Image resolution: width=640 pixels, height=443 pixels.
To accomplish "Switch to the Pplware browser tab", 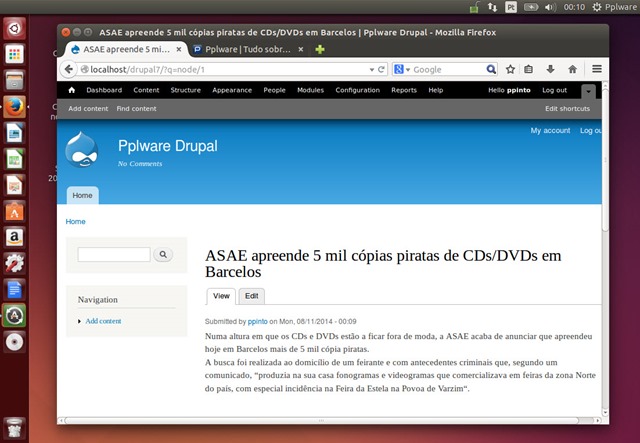I will [x=248, y=49].
